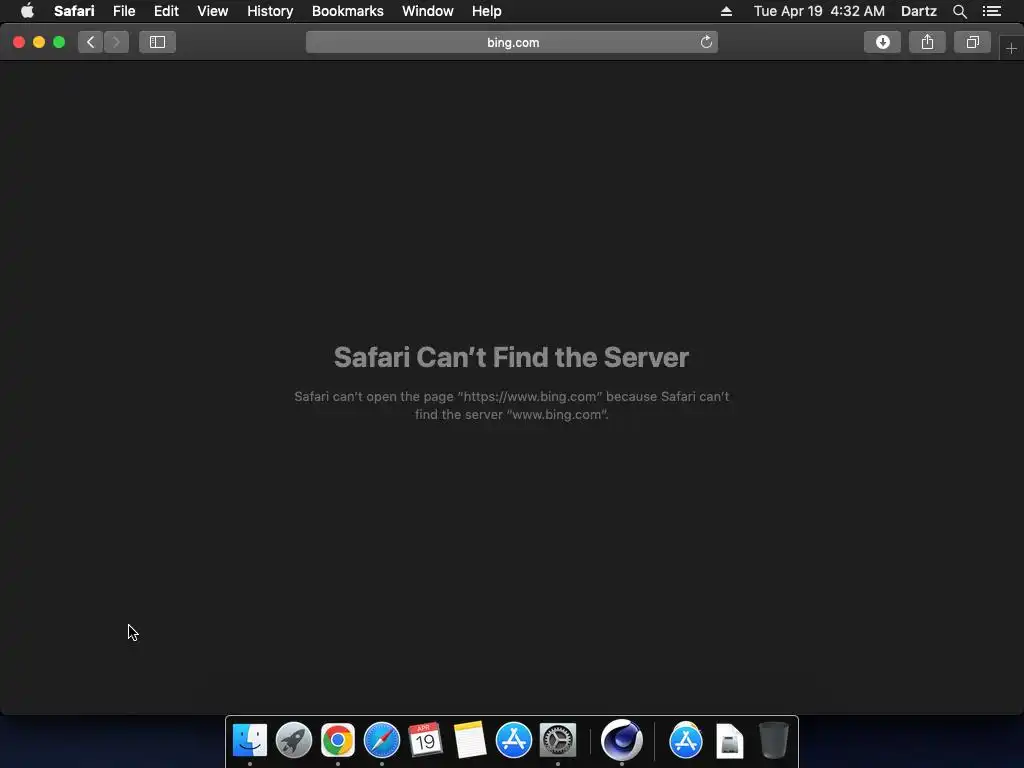
Task: Open the document stack in Dock
Action: point(729,741)
